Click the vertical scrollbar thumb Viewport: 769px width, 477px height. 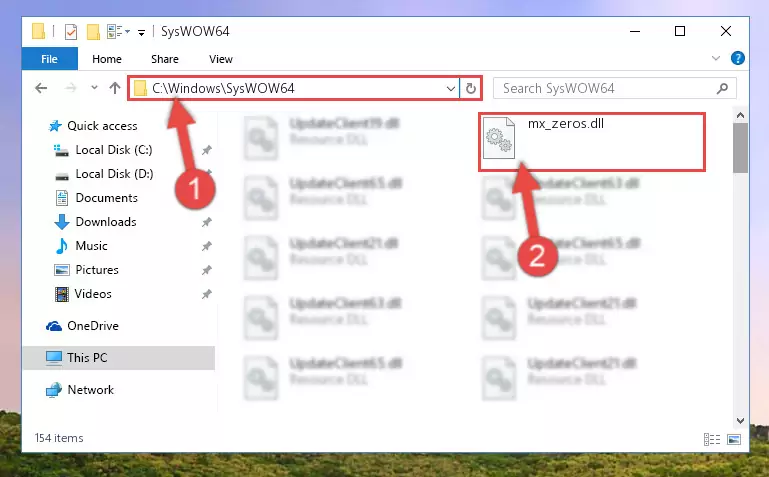(x=740, y=148)
